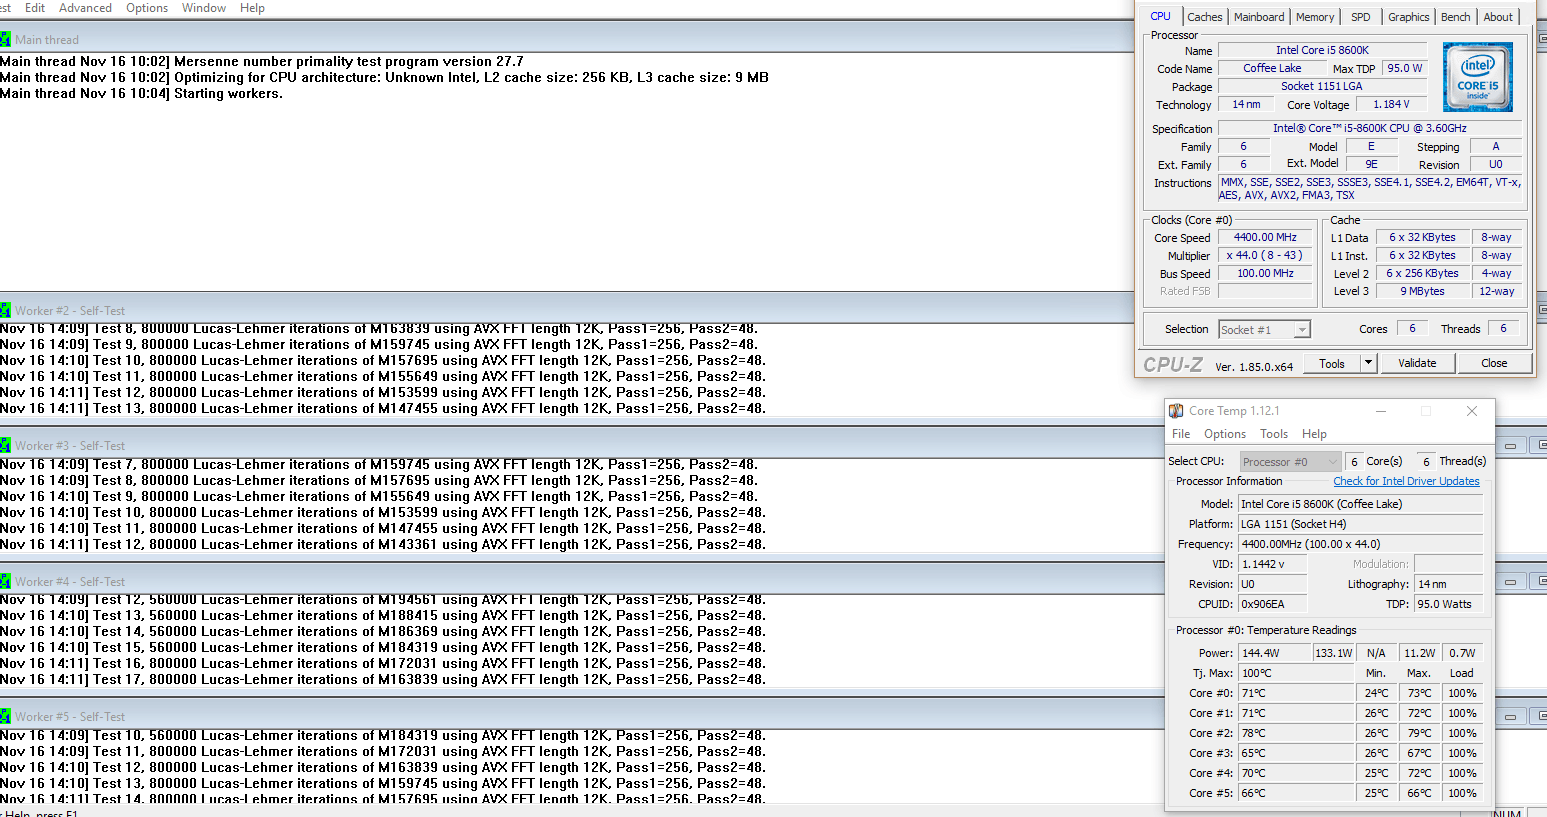Click the Core Temp title bar icon
The image size is (1547, 817).
(1177, 411)
